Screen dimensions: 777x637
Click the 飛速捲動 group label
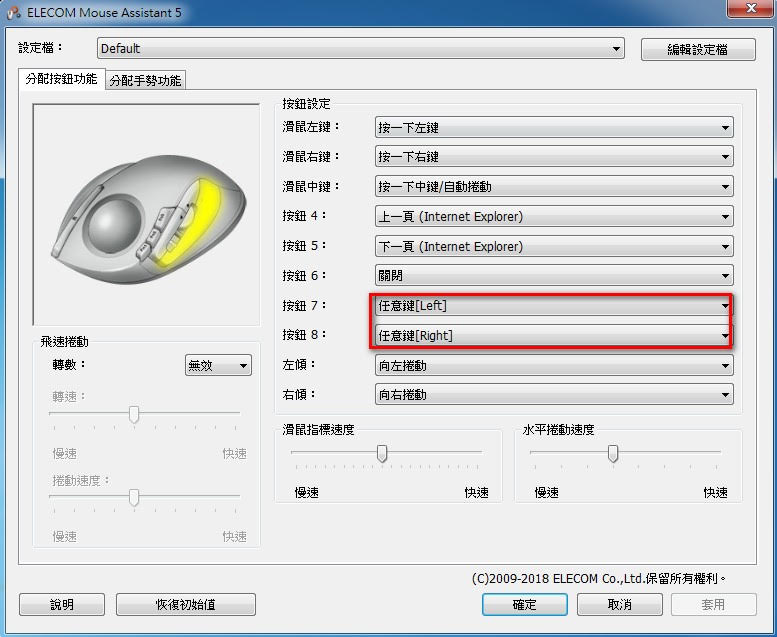click(x=64, y=342)
